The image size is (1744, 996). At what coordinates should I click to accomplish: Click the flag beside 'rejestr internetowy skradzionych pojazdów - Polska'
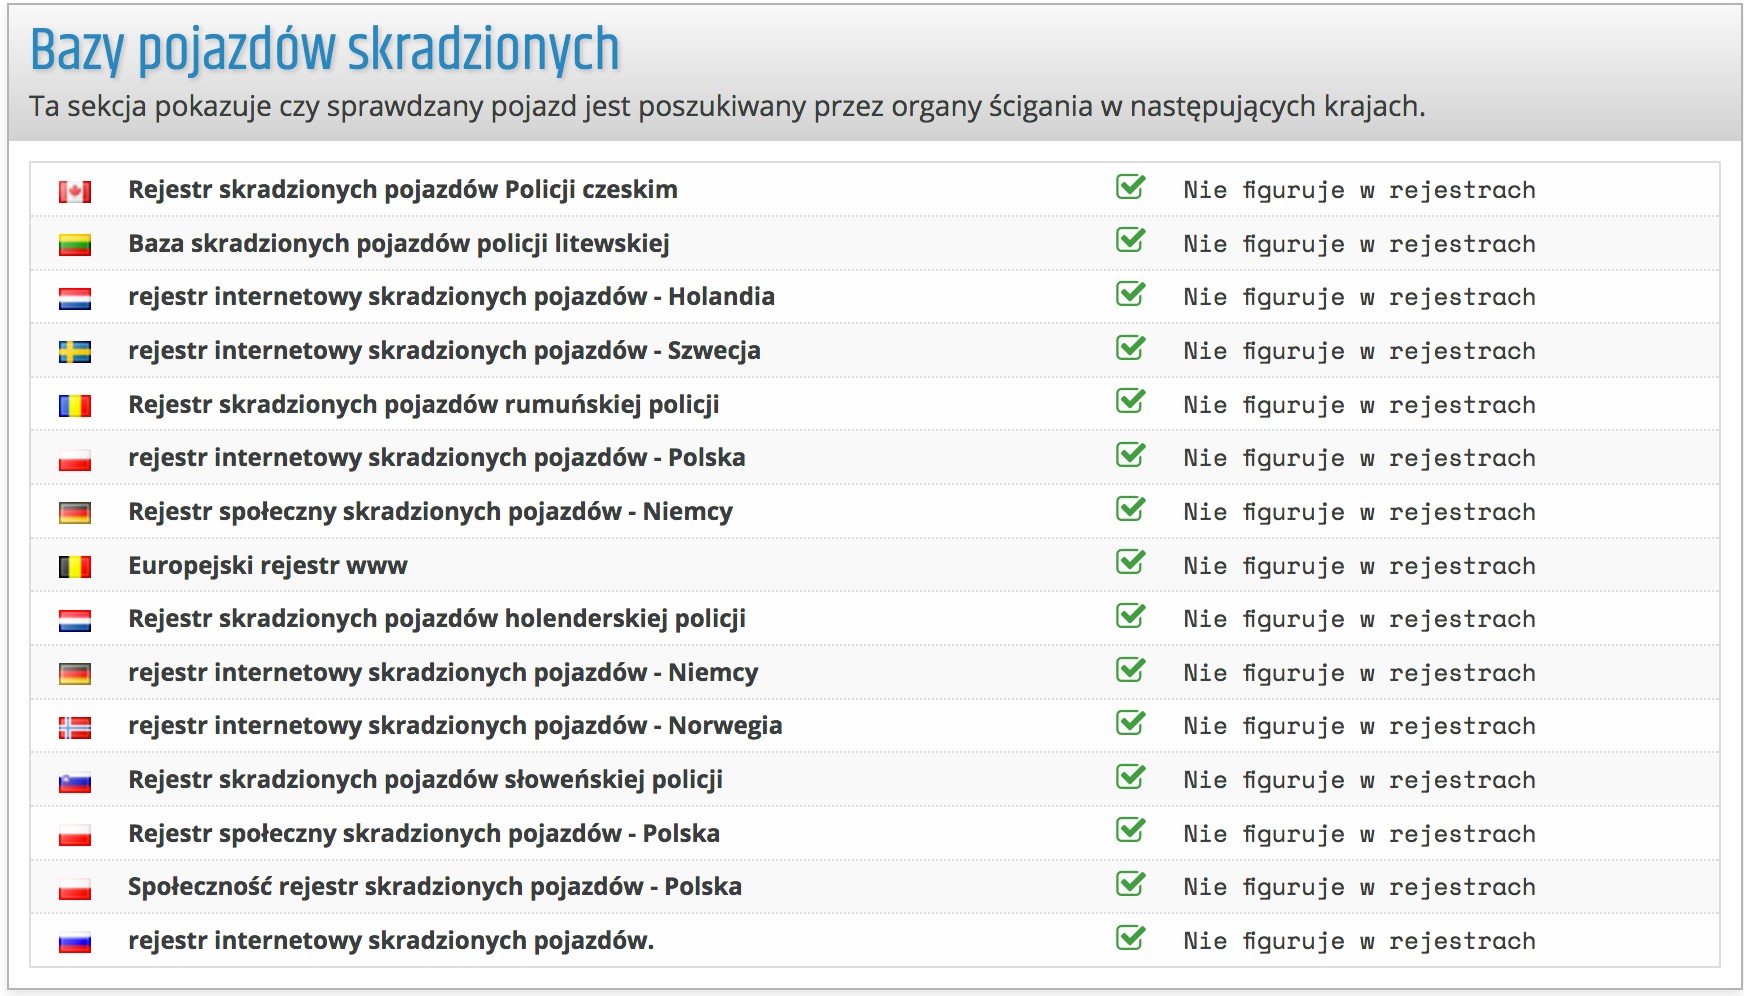(75, 459)
